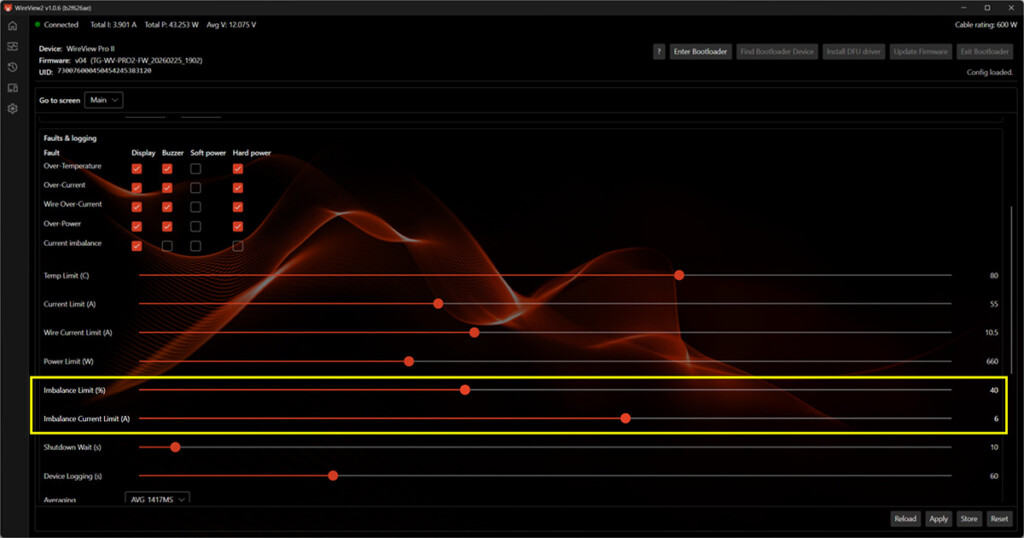Toggle Wire Over-Current Hard power checkbox

(x=238, y=207)
